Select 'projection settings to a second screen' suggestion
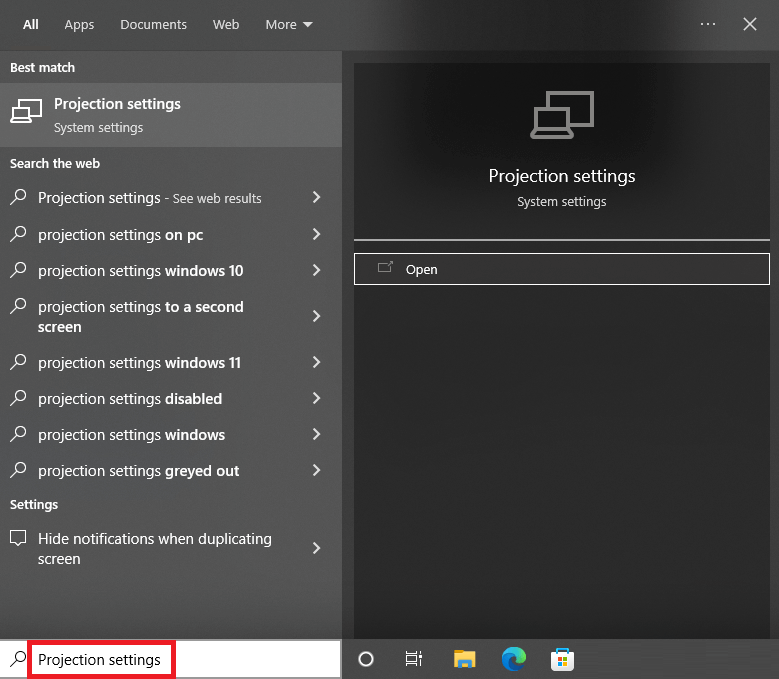The image size is (779, 679). pyautogui.click(x=171, y=316)
